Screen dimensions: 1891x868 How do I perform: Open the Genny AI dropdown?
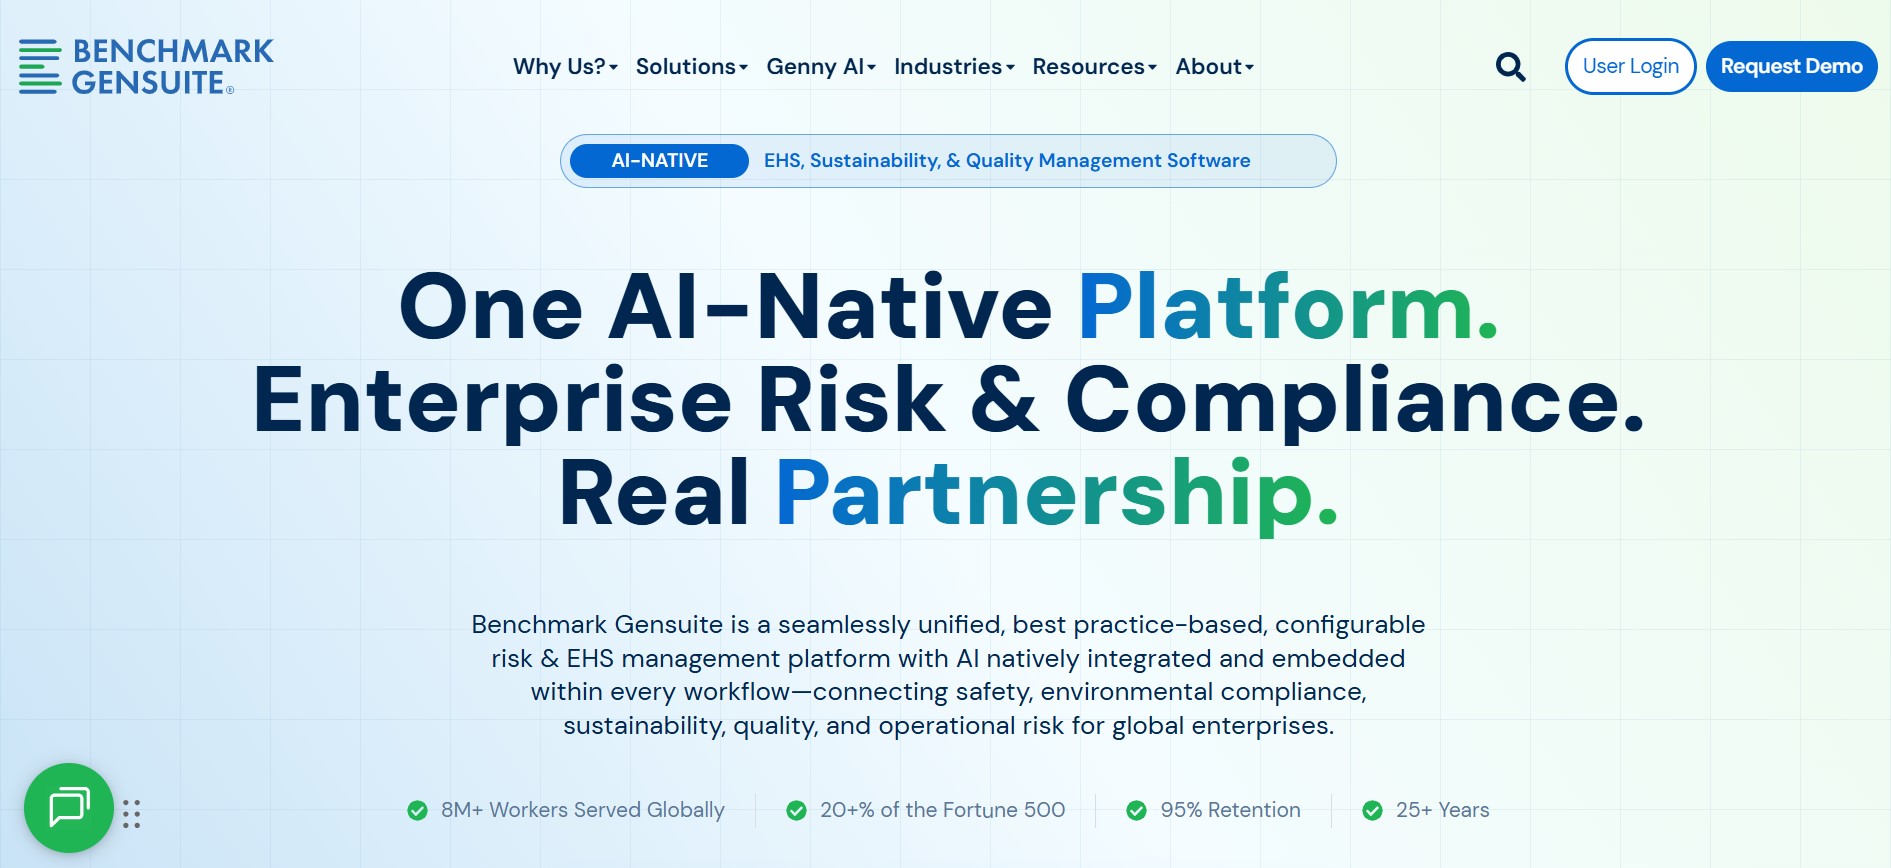(821, 67)
